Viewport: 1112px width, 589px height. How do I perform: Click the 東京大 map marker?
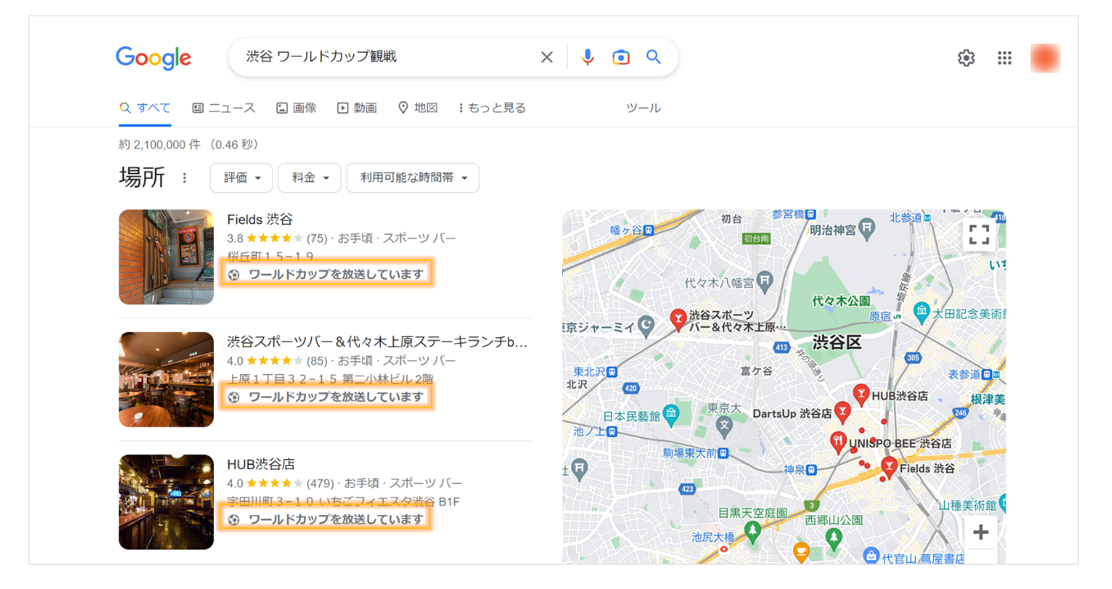(x=723, y=426)
